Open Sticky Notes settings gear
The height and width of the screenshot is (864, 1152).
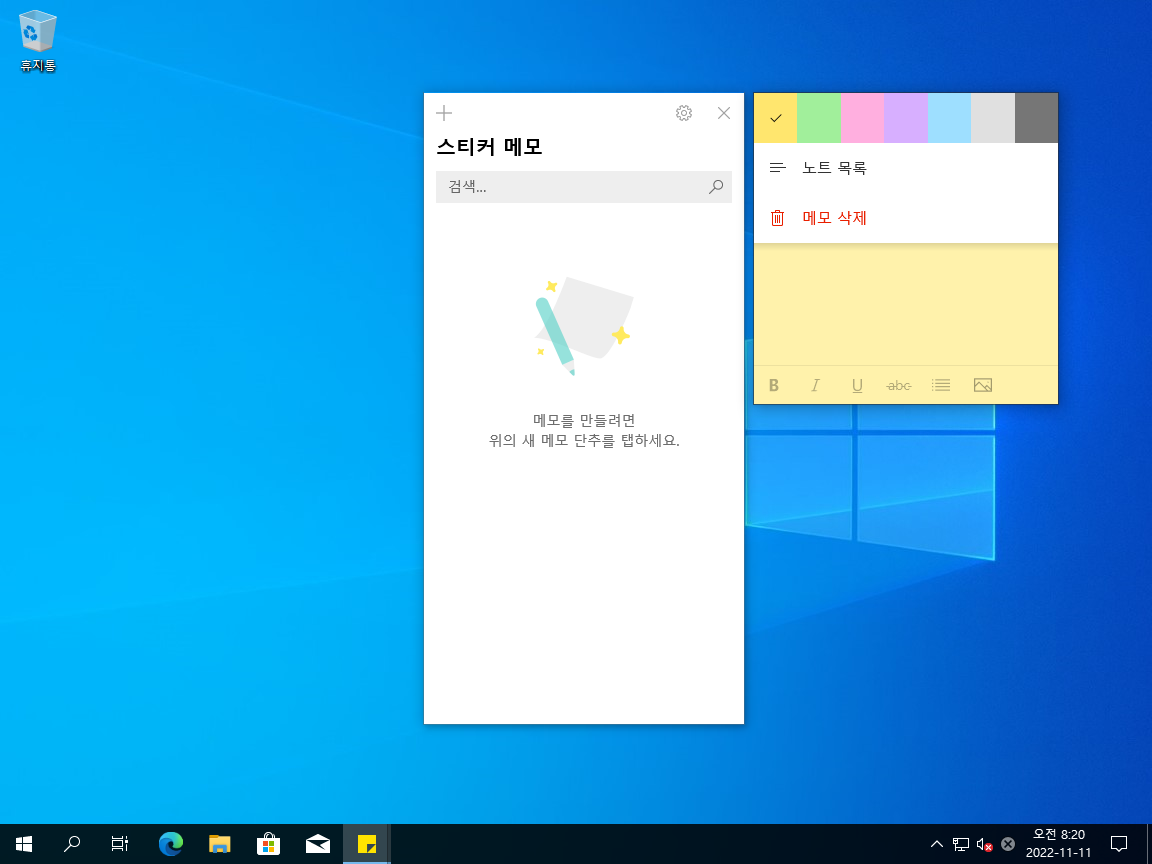click(683, 112)
